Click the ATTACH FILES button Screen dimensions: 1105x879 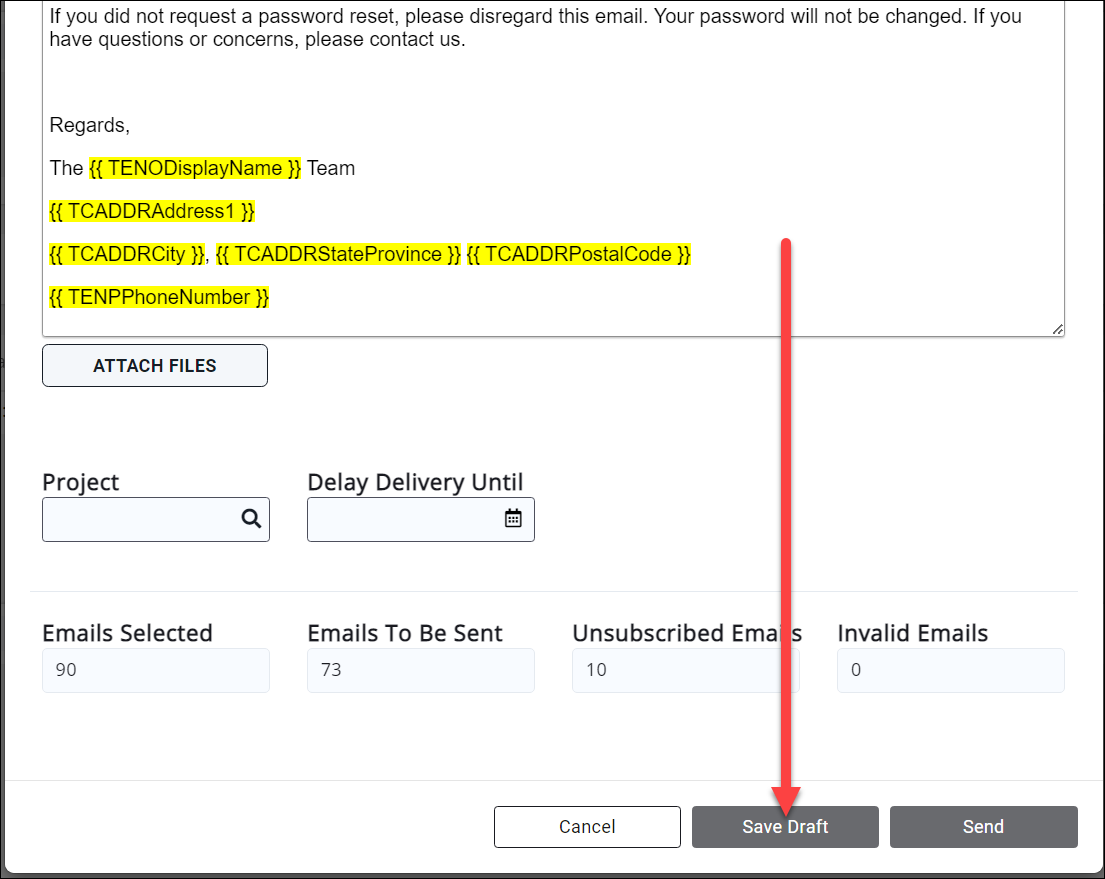click(x=154, y=365)
